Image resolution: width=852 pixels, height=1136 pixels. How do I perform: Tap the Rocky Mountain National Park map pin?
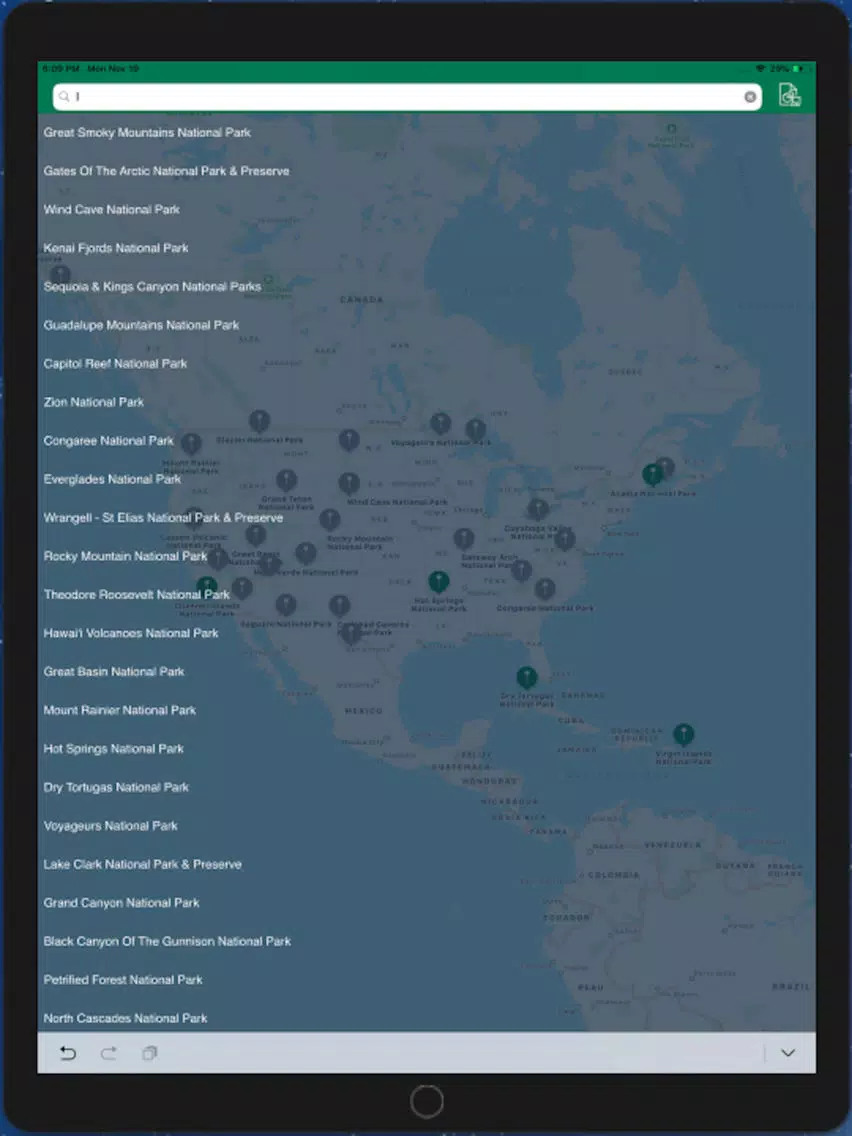330,519
